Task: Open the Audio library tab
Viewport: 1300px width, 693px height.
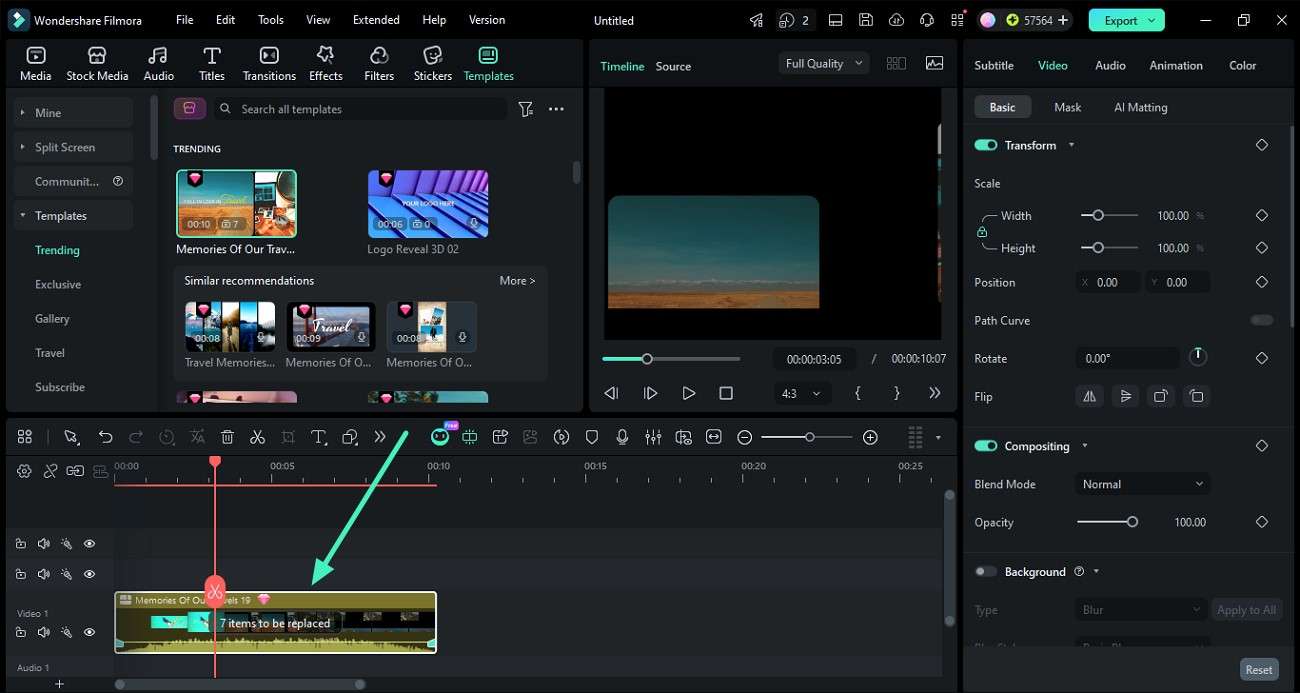Action: [x=158, y=63]
